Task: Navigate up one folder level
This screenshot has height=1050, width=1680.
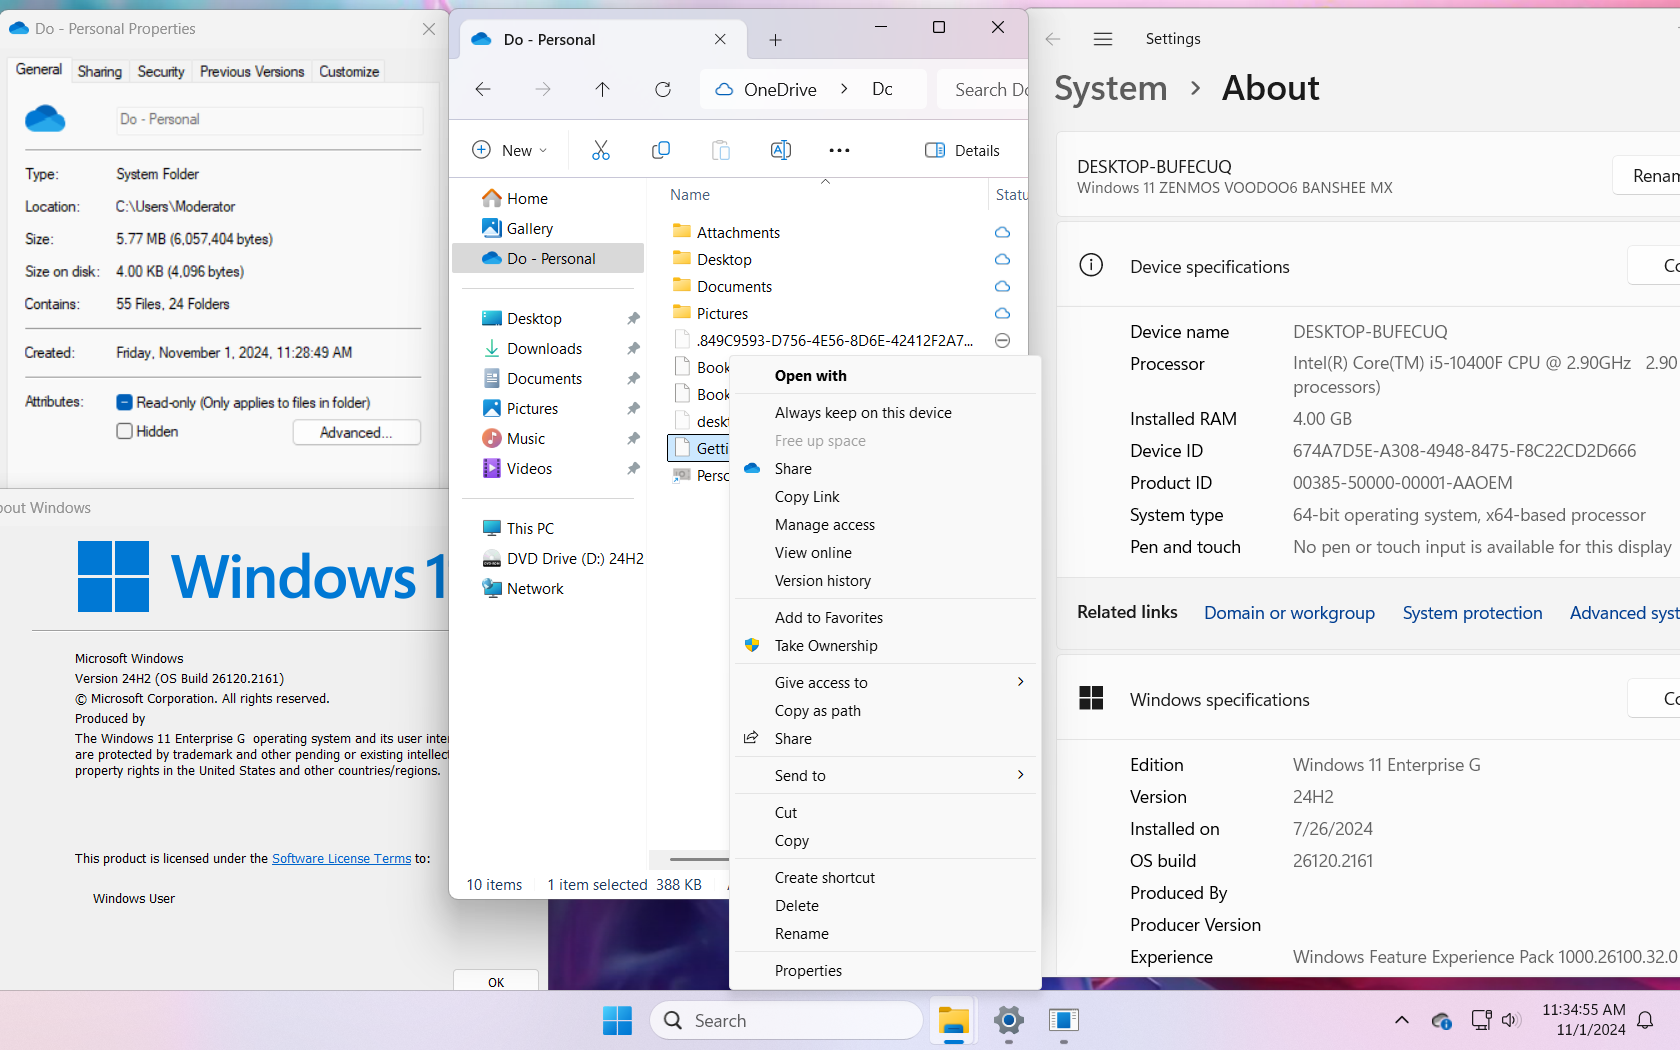Action: pos(602,89)
